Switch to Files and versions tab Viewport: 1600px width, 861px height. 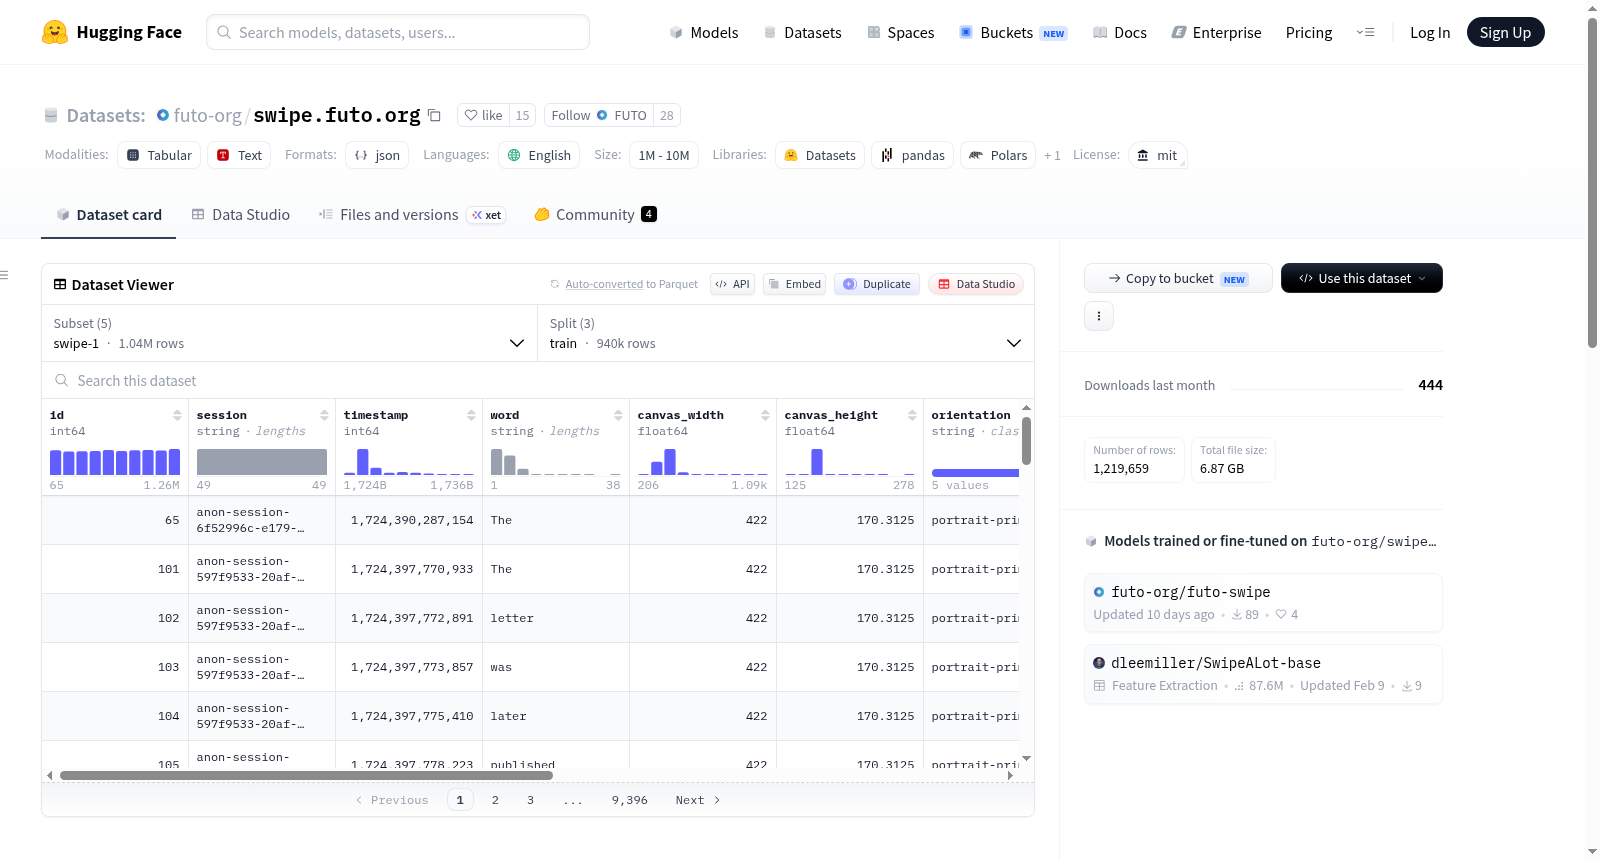[x=412, y=214]
